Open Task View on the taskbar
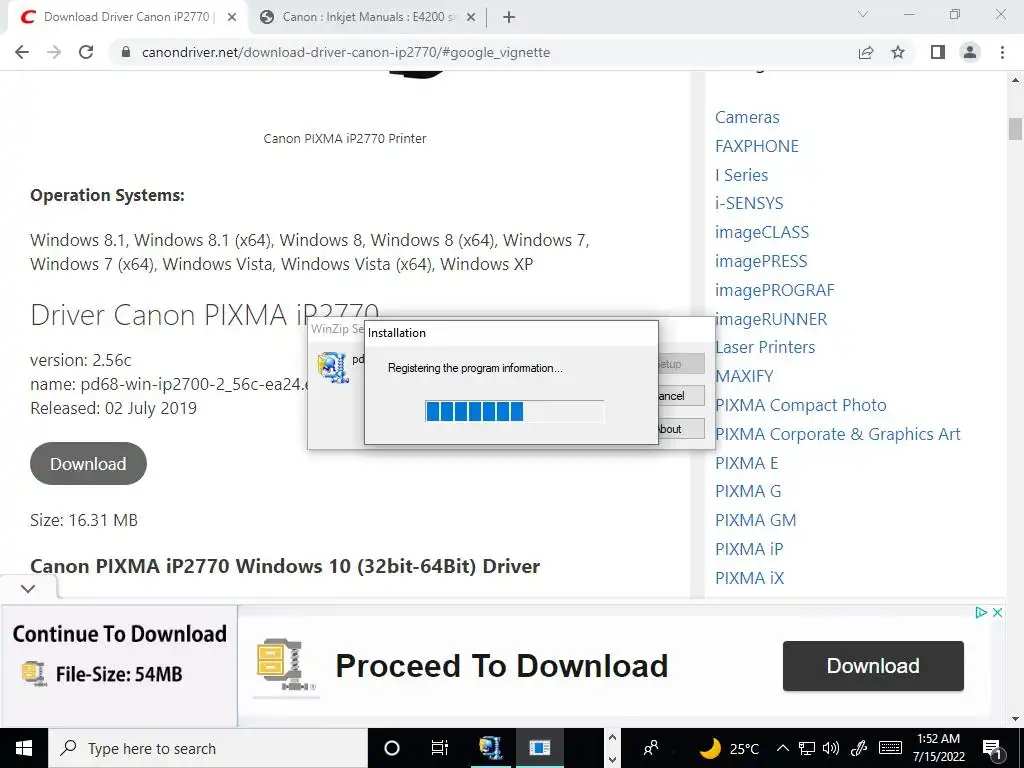Image resolution: width=1024 pixels, height=768 pixels. tap(440, 748)
